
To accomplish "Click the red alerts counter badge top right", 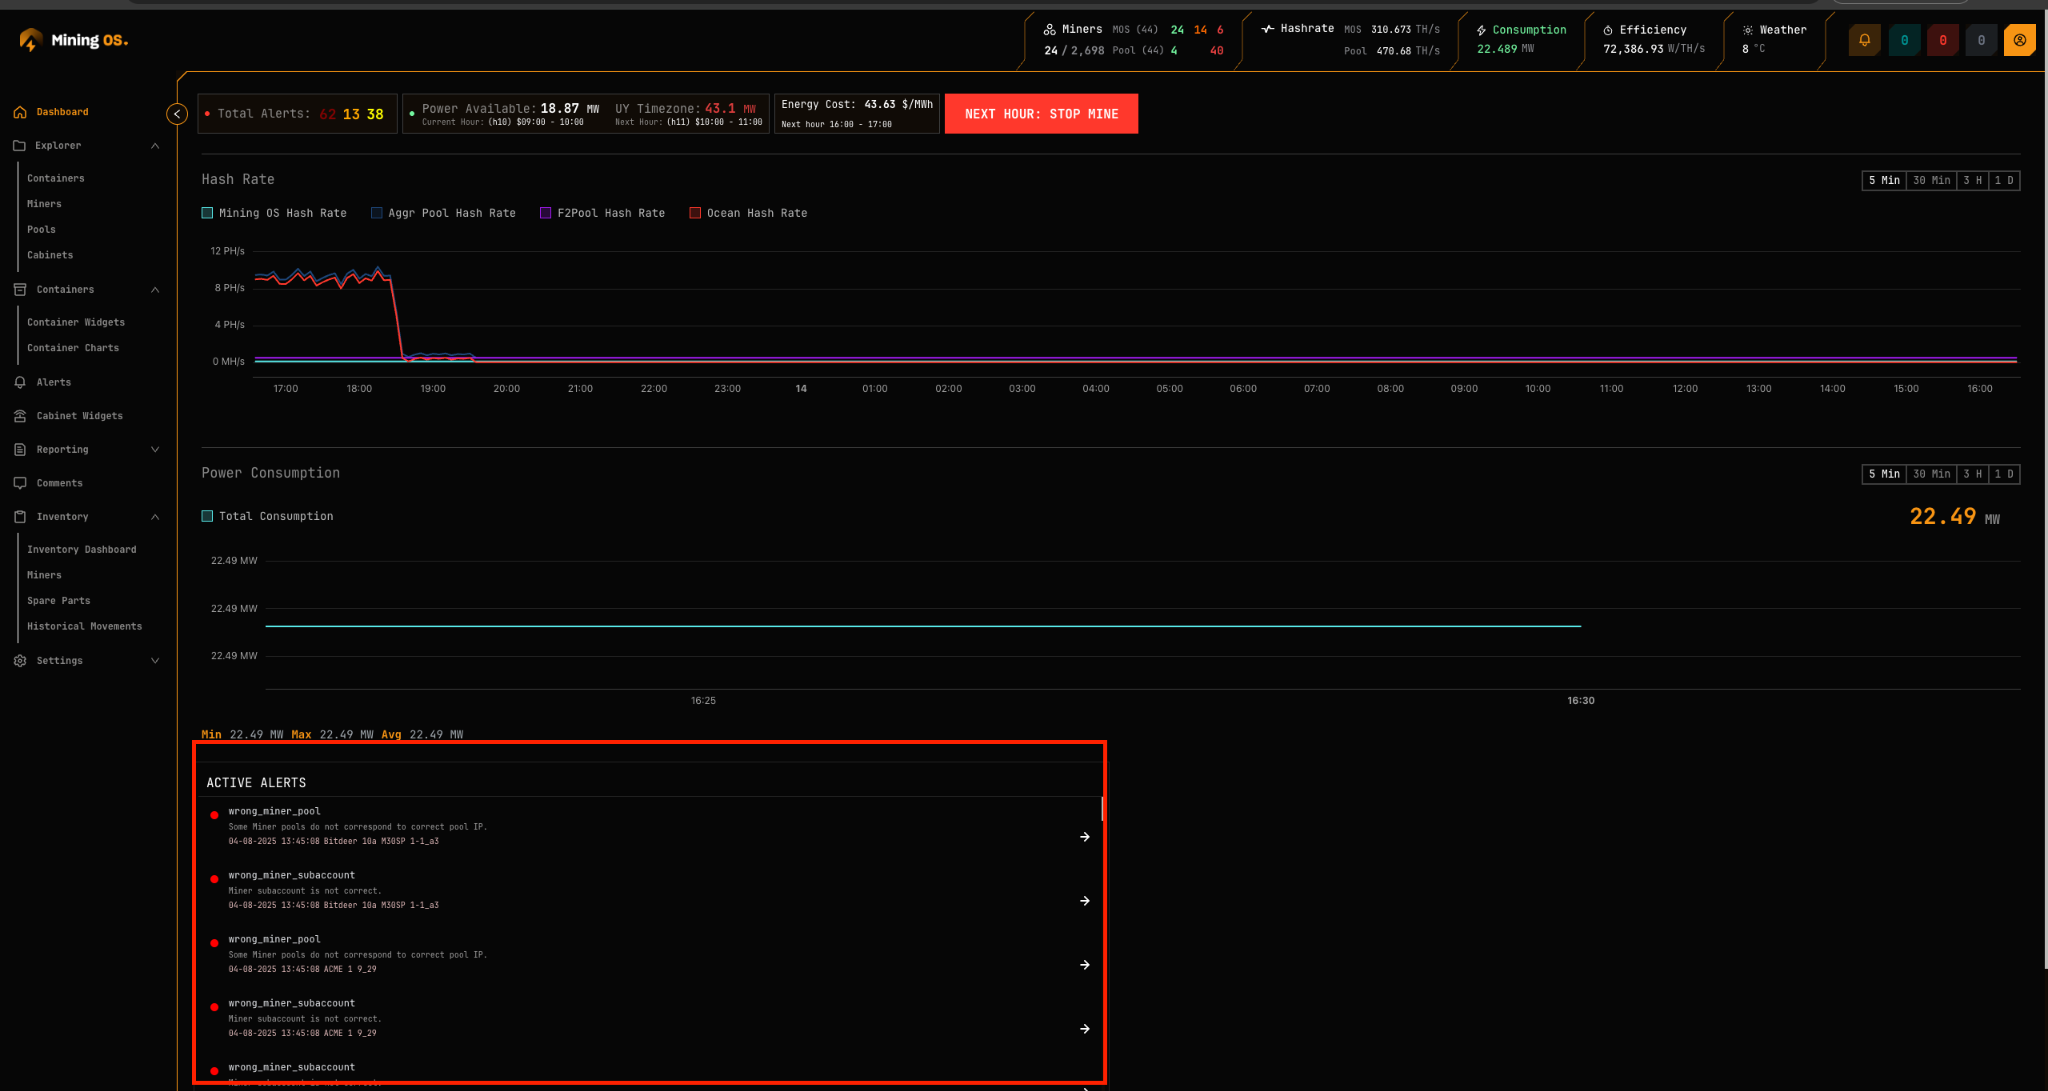I will 1943,40.
